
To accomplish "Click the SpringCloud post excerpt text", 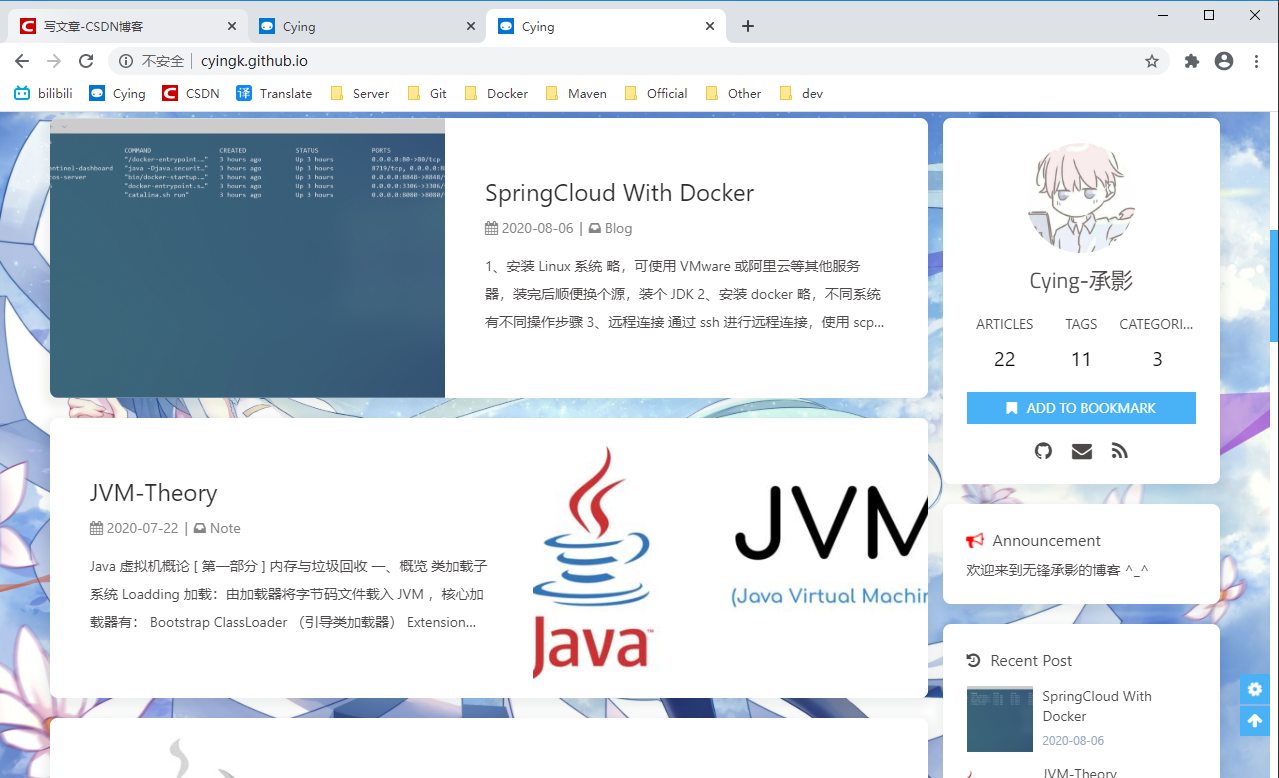I will coord(685,294).
